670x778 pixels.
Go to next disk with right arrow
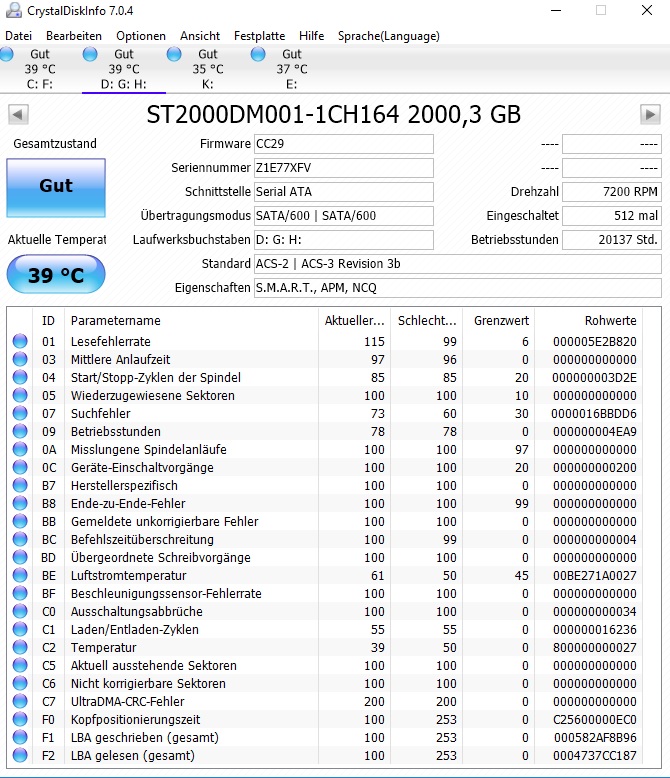pyautogui.click(x=650, y=114)
